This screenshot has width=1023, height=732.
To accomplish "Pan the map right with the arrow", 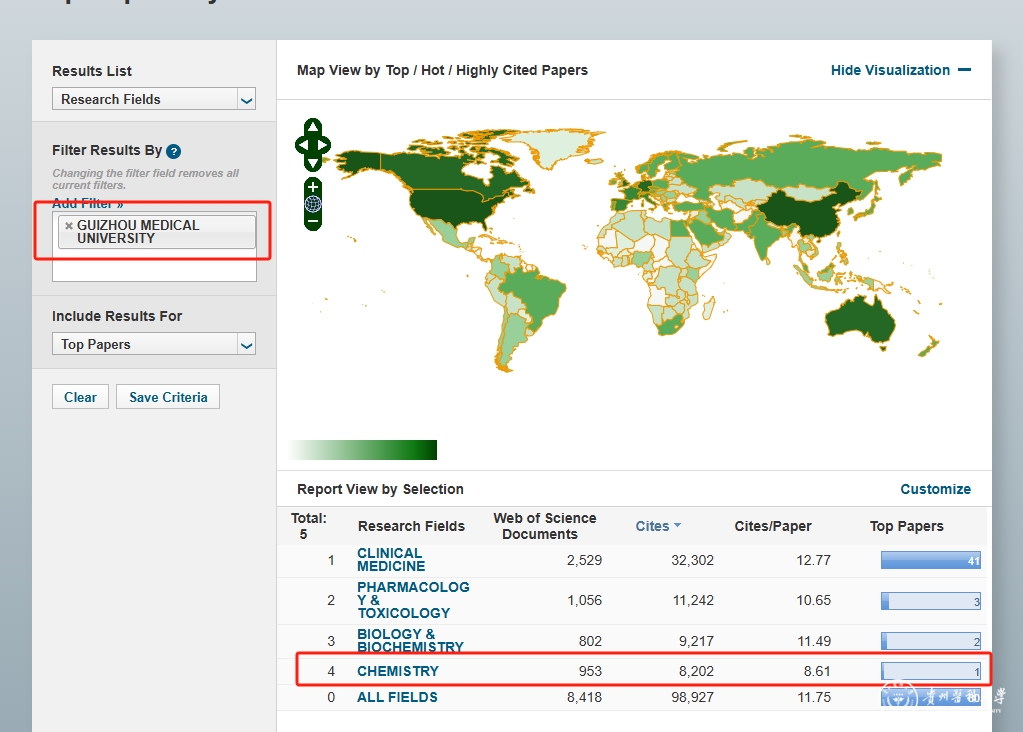I will tap(326, 145).
